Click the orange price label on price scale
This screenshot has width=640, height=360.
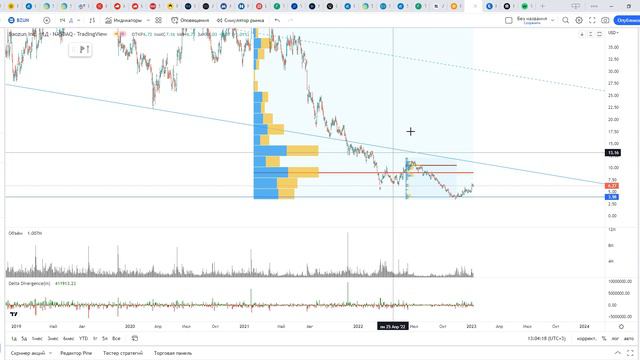pos(612,186)
